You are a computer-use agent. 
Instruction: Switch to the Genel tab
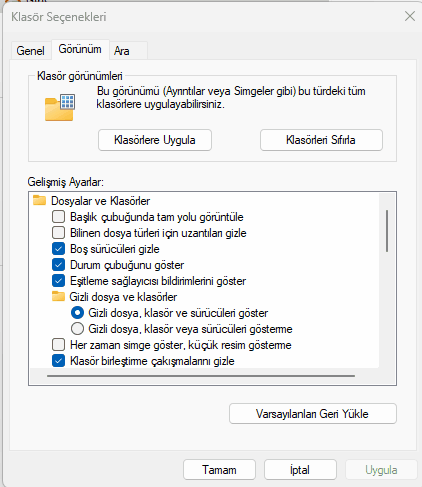pos(31,51)
